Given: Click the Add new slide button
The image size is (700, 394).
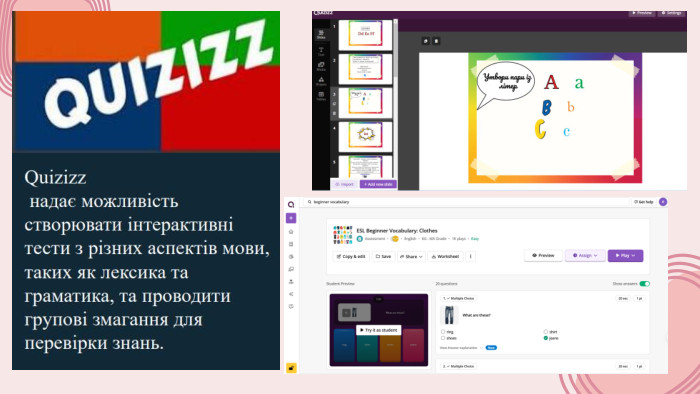Looking at the screenshot, I should pyautogui.click(x=378, y=184).
